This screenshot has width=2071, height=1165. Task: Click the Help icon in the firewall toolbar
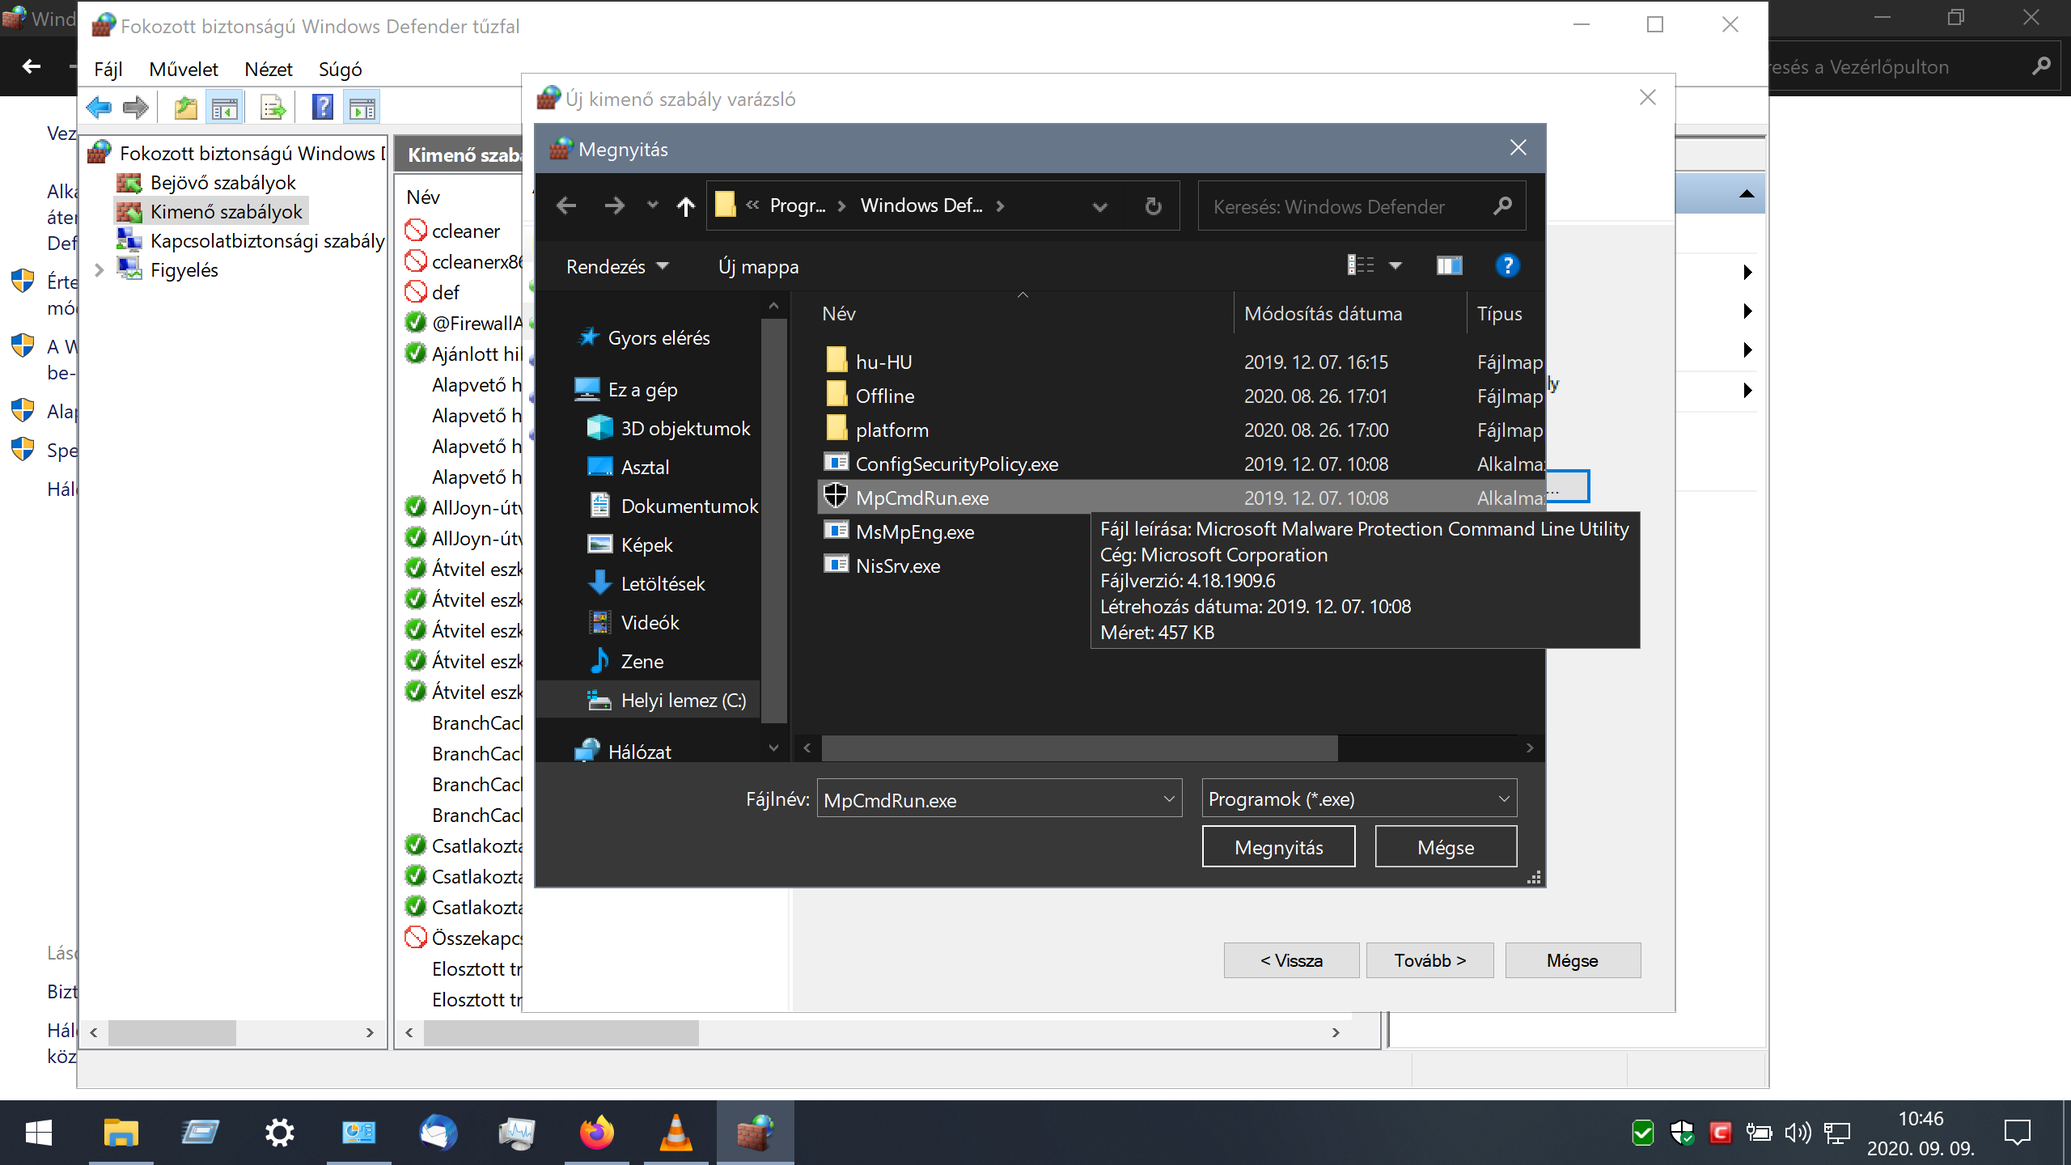pos(322,108)
